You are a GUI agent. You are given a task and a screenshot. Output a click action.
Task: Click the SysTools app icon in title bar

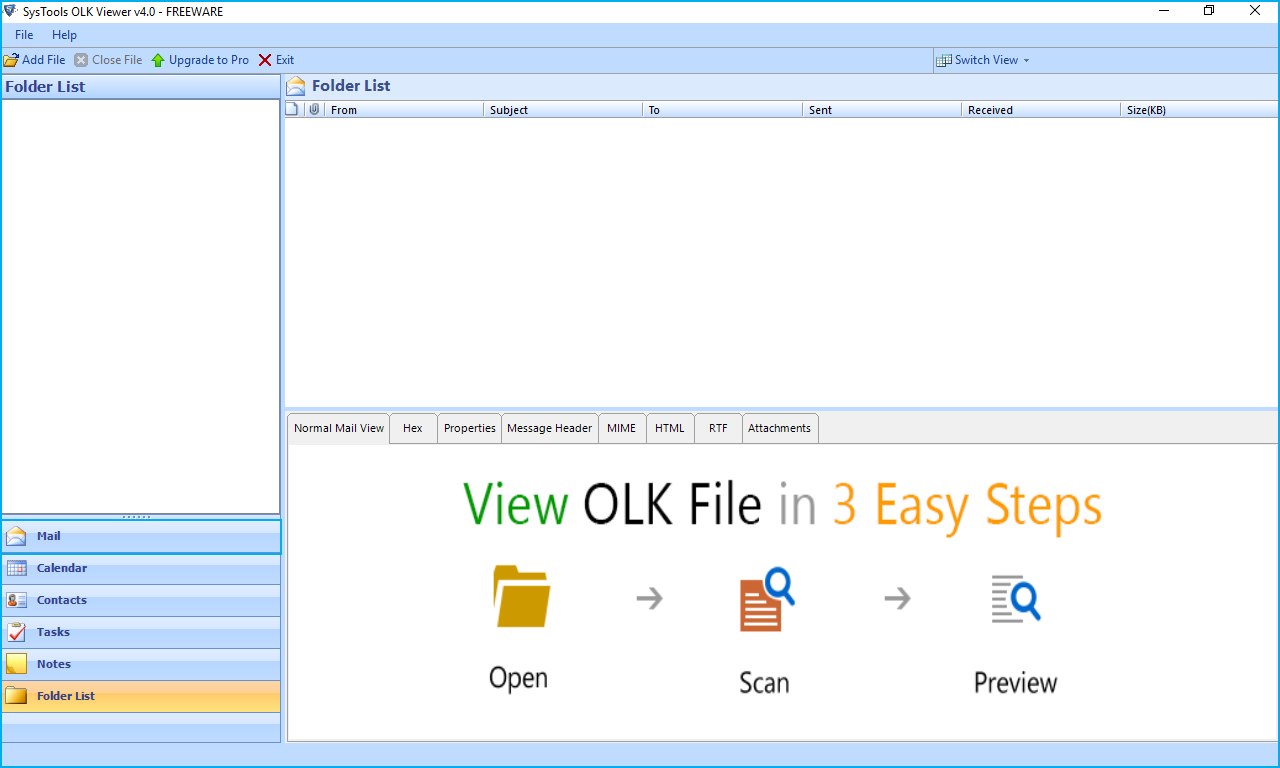pos(10,11)
